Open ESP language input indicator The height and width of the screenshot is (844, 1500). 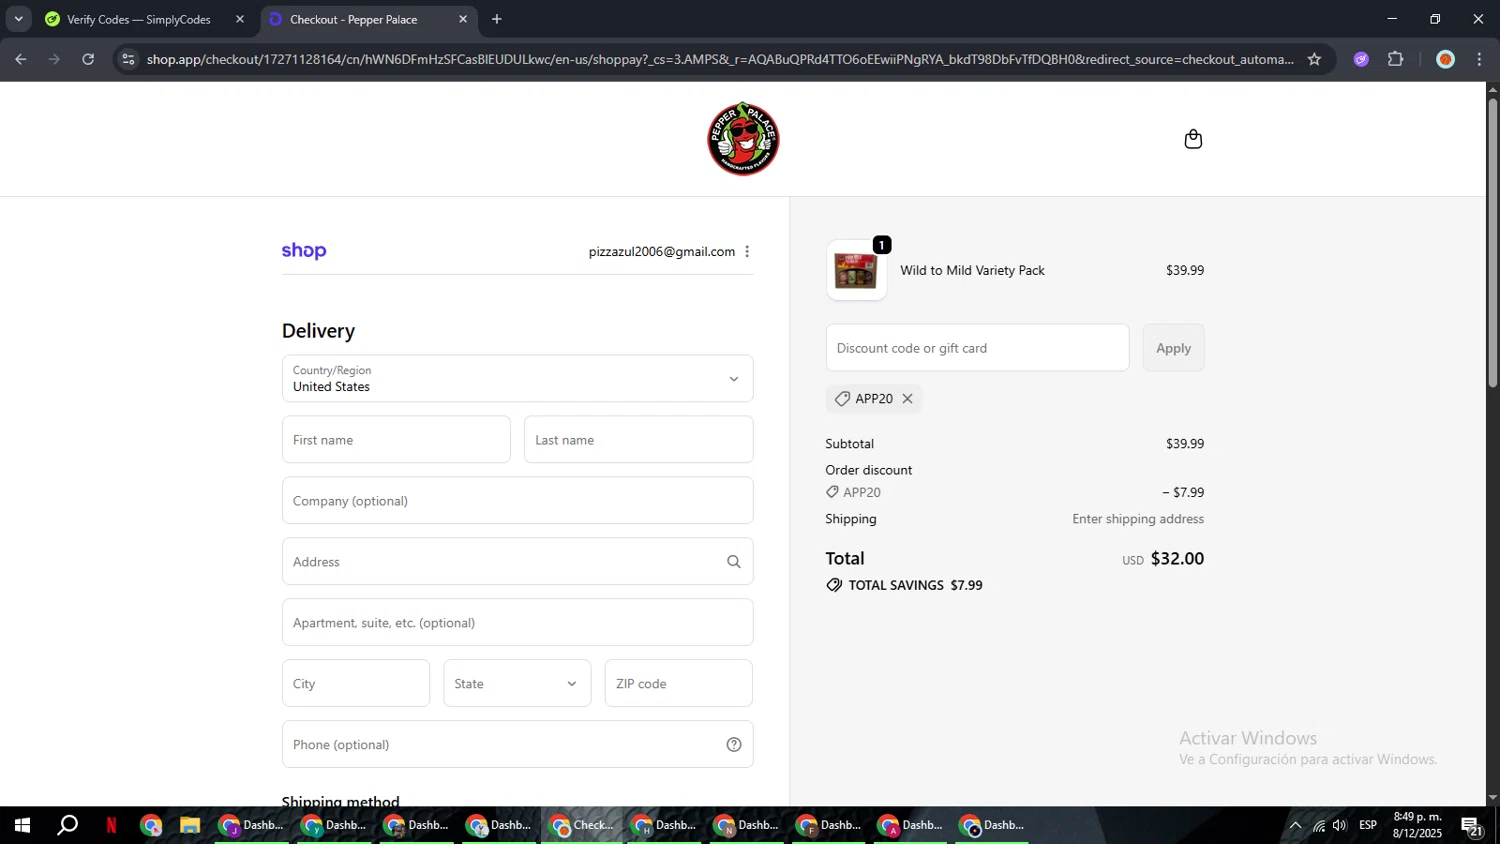[x=1368, y=826]
